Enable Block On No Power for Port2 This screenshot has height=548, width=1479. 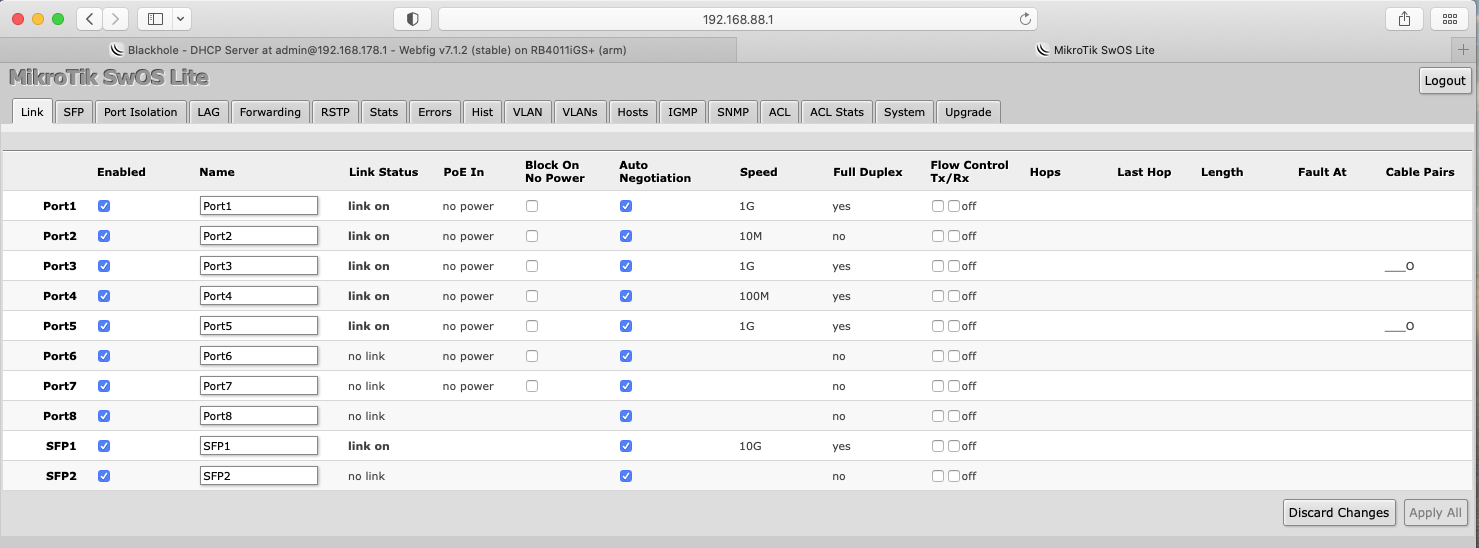click(532, 236)
